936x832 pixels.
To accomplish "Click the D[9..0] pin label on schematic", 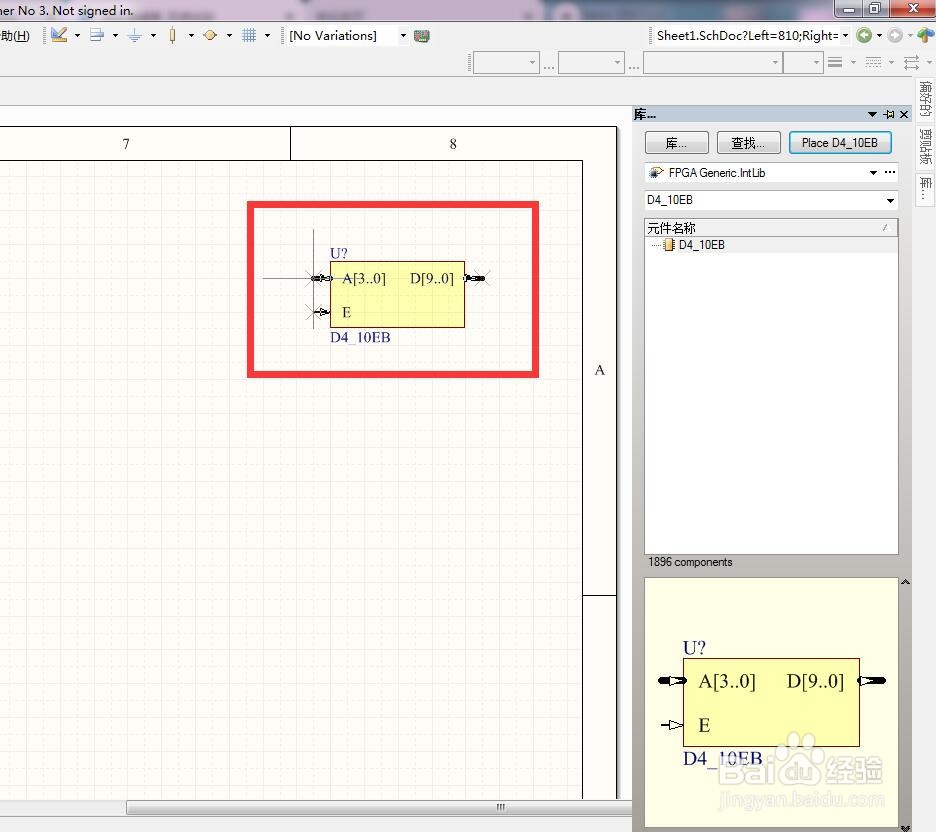I will pyautogui.click(x=432, y=279).
